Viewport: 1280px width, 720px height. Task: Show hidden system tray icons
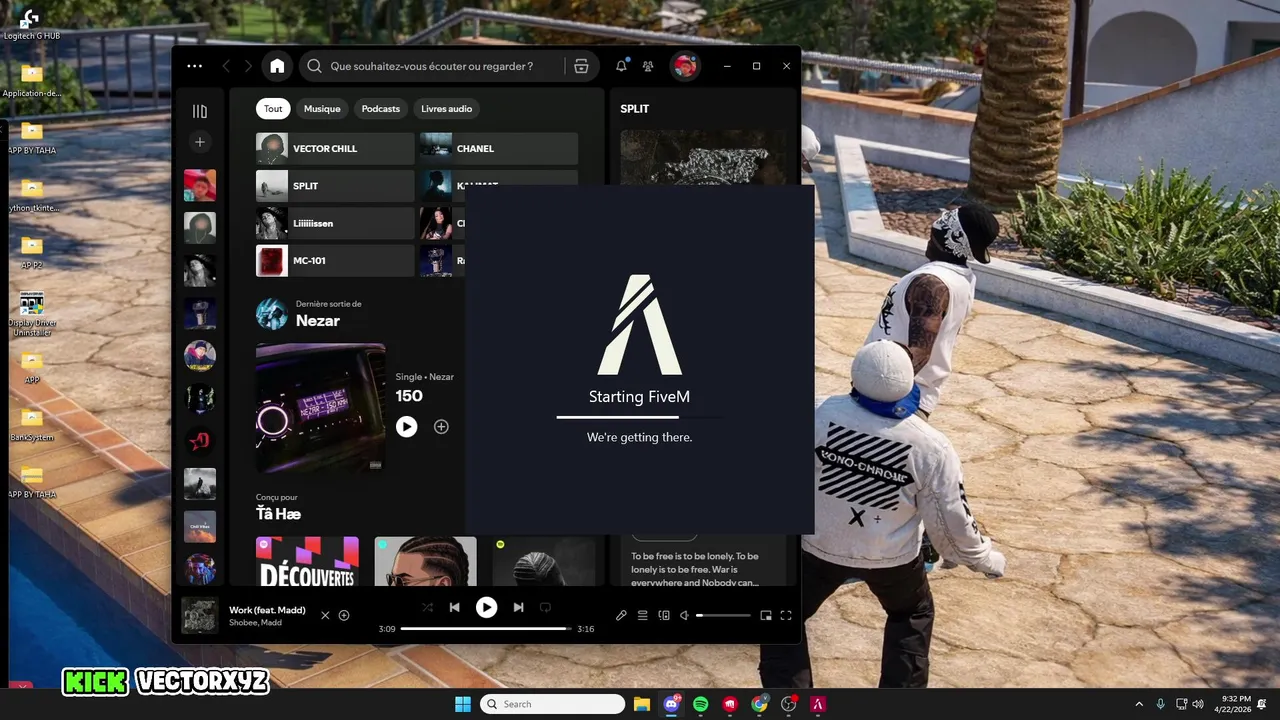(1138, 704)
